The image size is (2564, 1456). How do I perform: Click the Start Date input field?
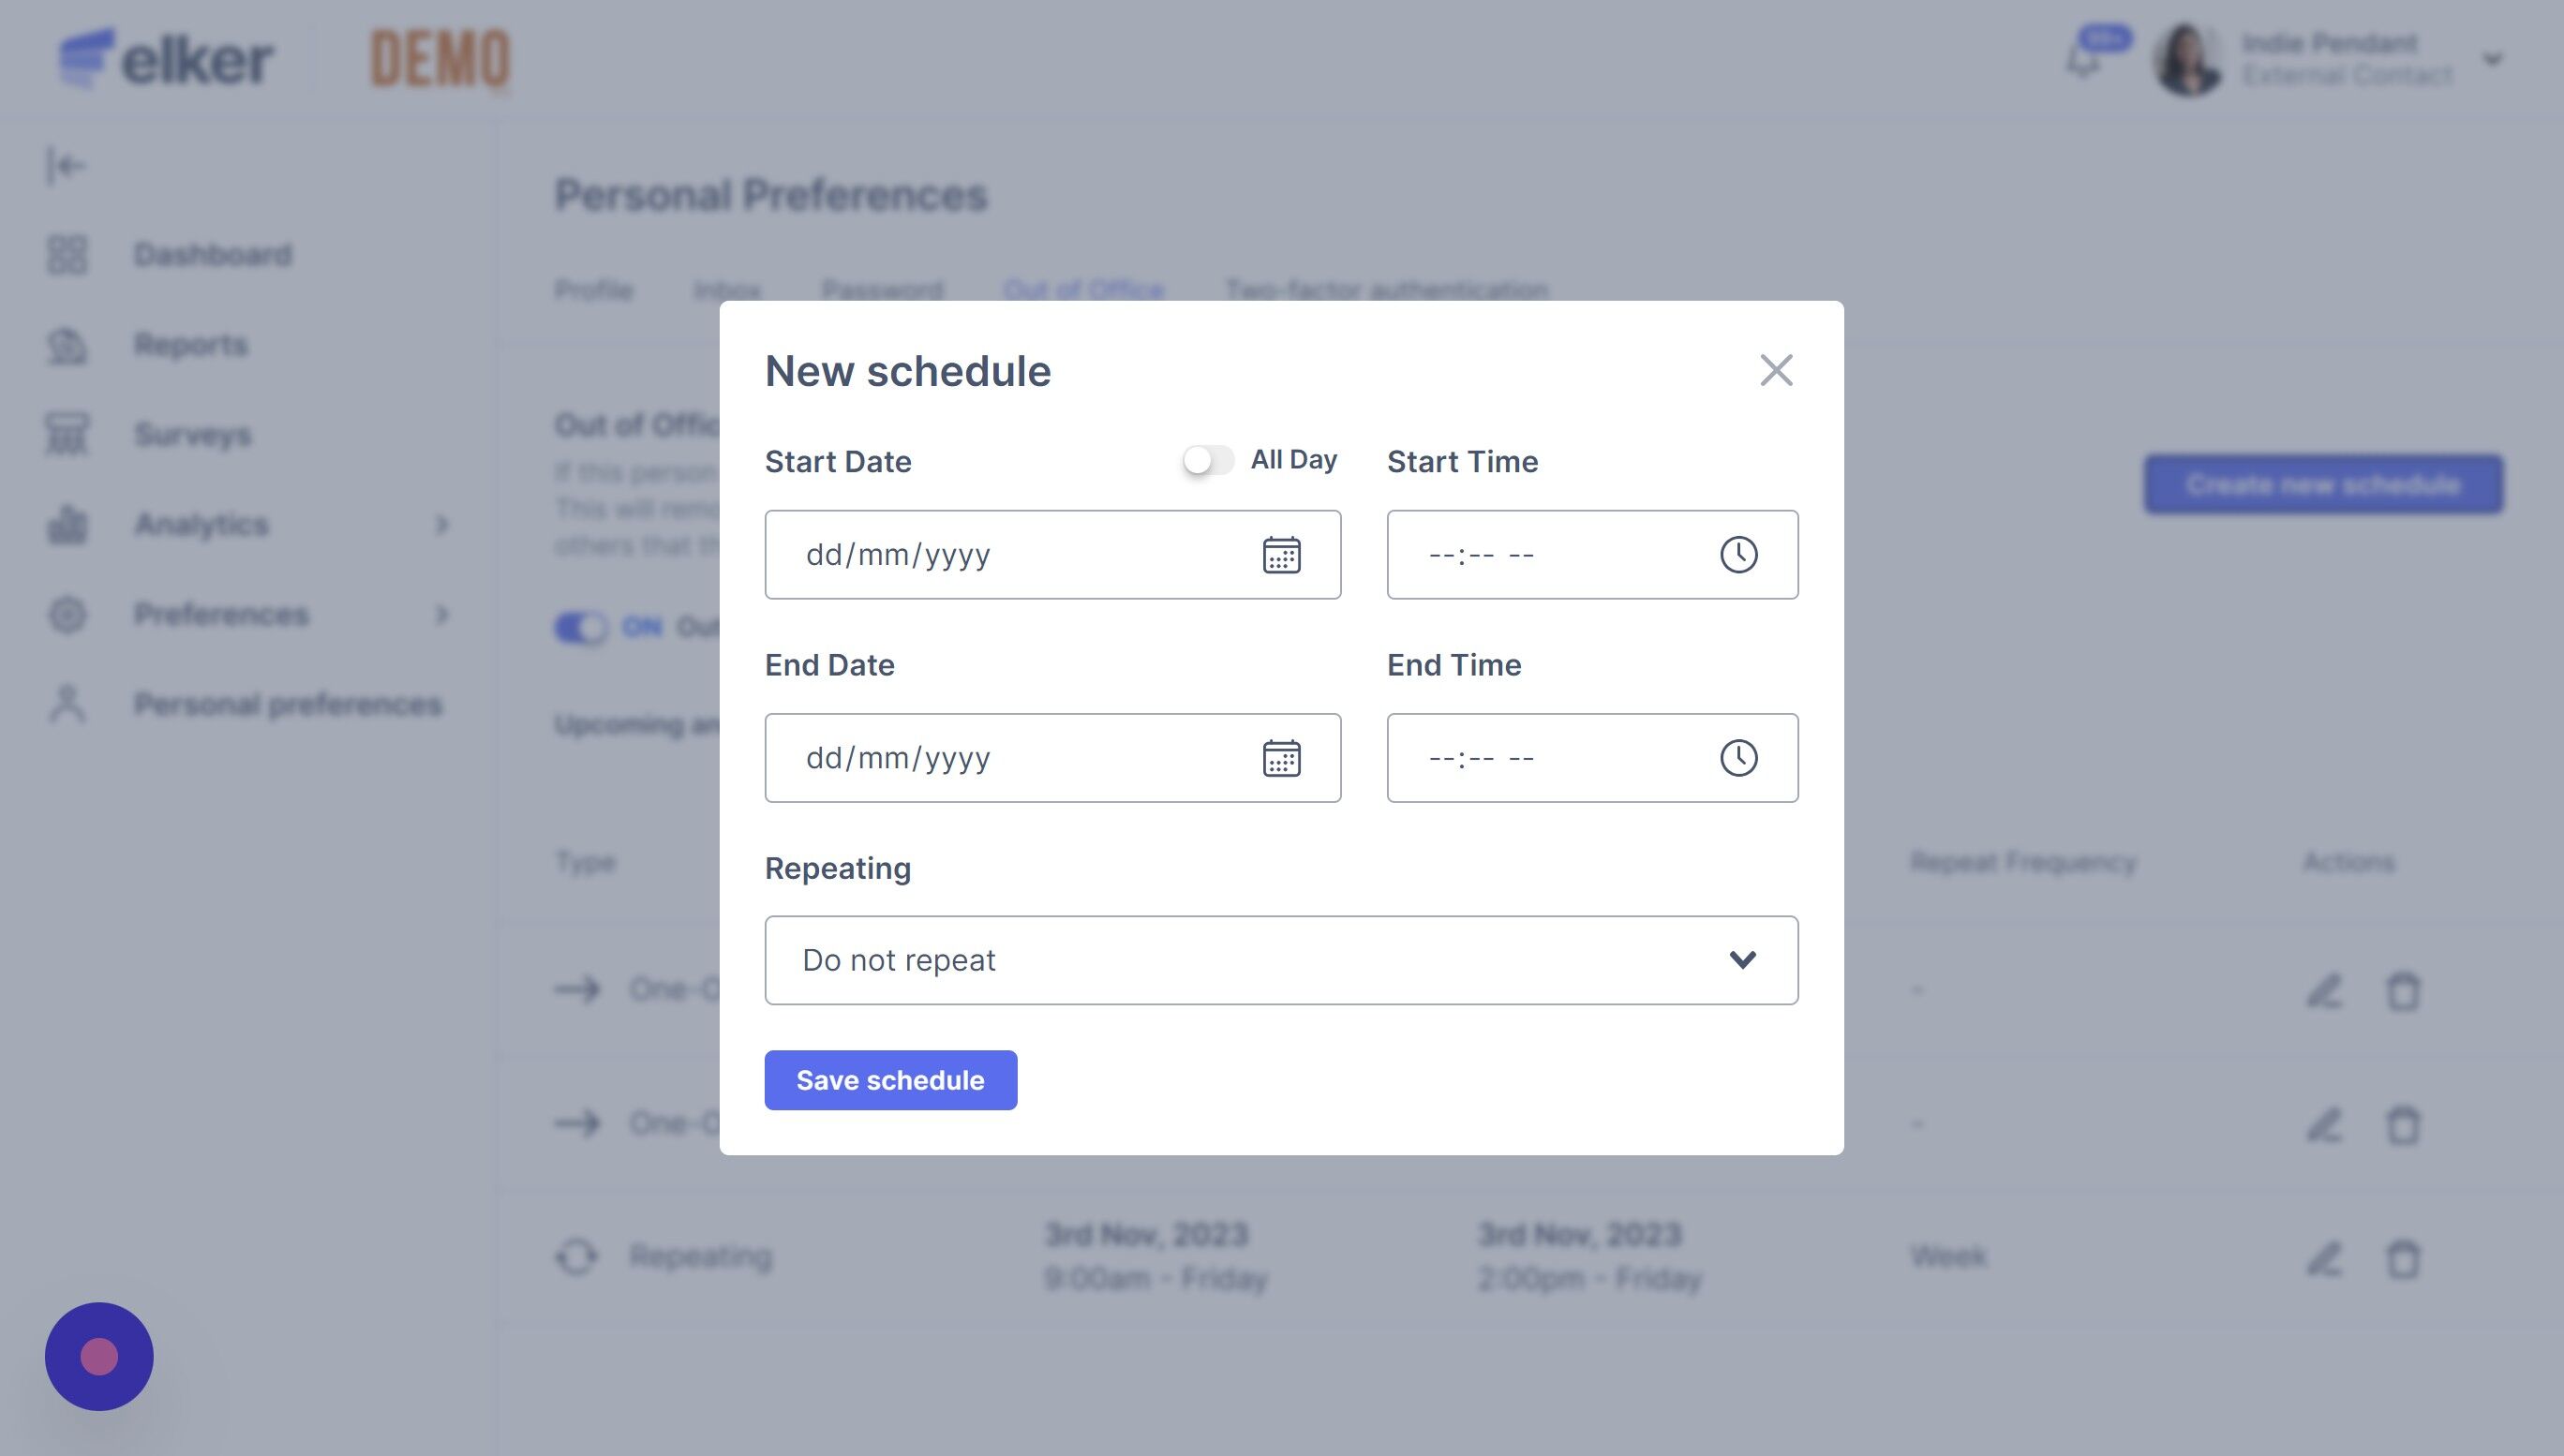coord(1010,555)
